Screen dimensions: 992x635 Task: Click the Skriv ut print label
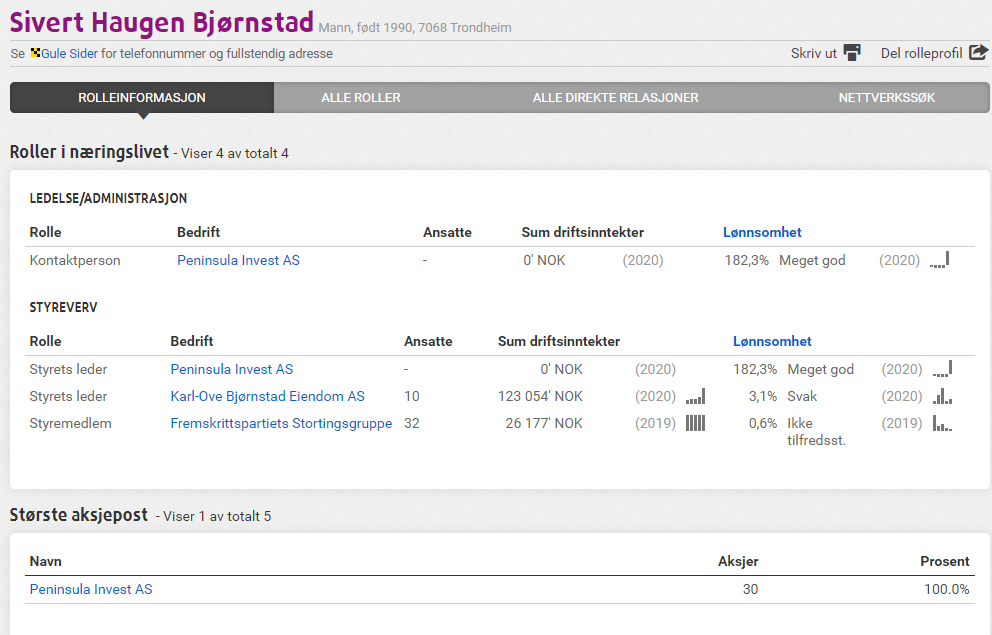point(814,53)
